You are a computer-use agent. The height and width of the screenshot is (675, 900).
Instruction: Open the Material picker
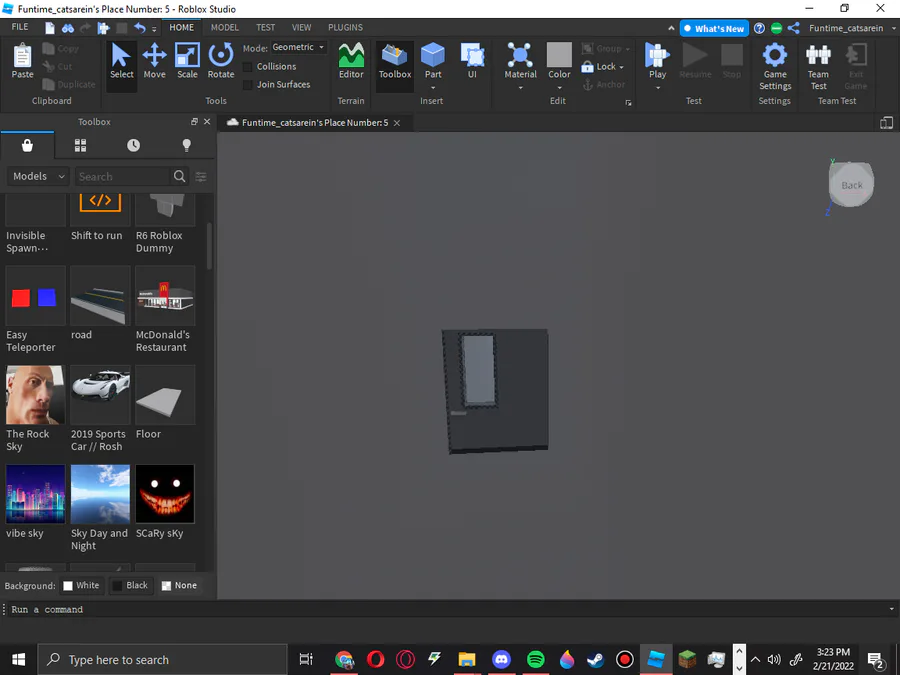520,60
